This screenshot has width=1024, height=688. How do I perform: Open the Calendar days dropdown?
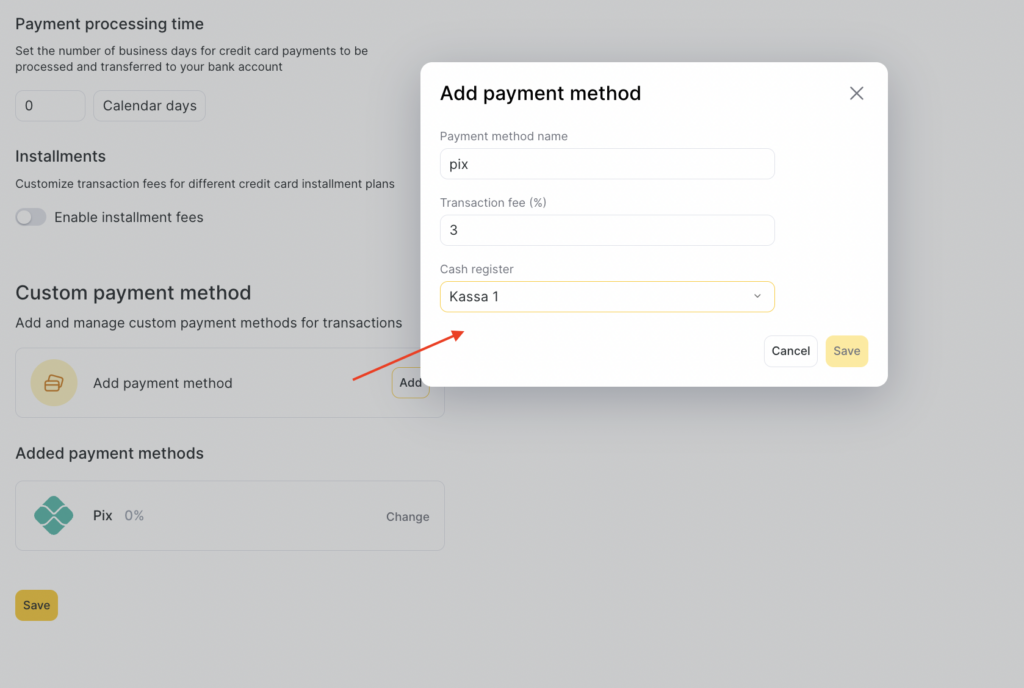pyautogui.click(x=149, y=106)
